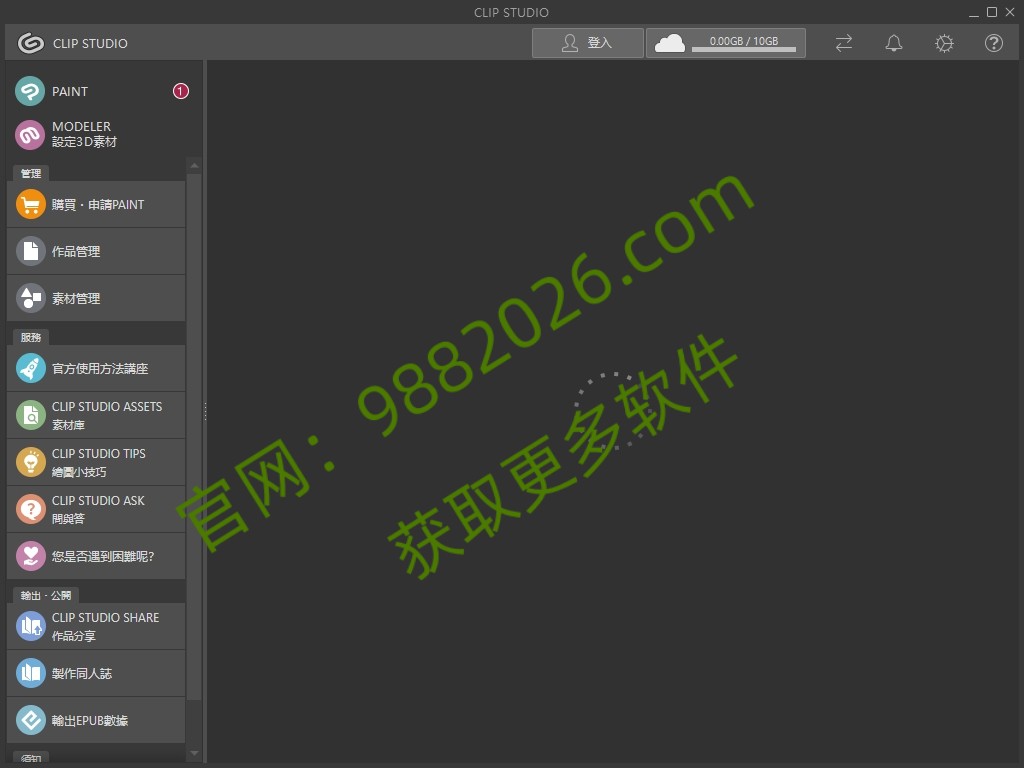The height and width of the screenshot is (768, 1024).
Task: Maximize the CLIP STUDIO window
Action: (x=991, y=12)
